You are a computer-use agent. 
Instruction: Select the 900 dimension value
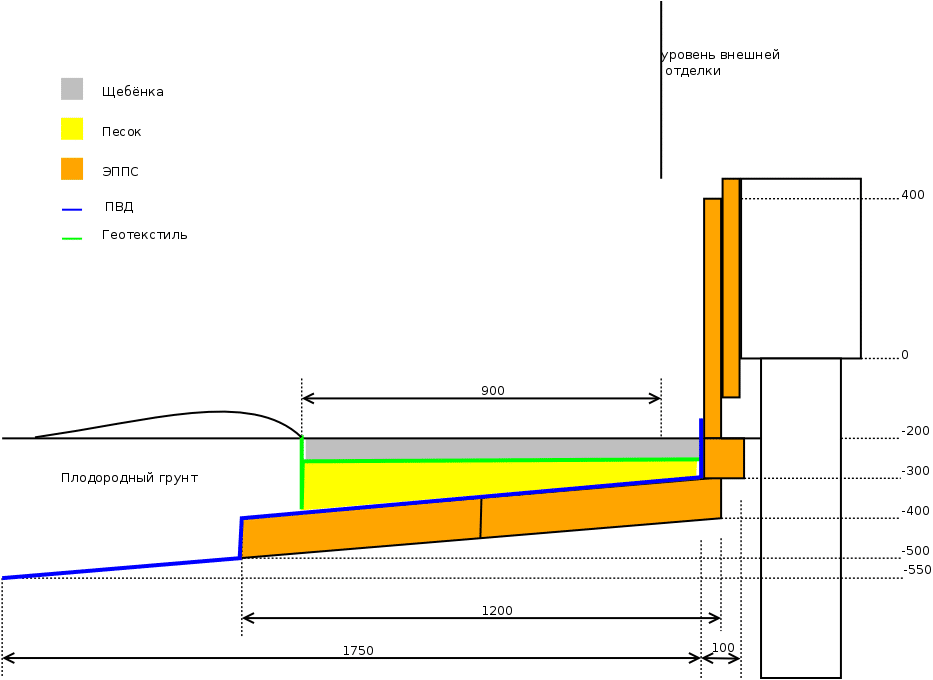click(493, 390)
